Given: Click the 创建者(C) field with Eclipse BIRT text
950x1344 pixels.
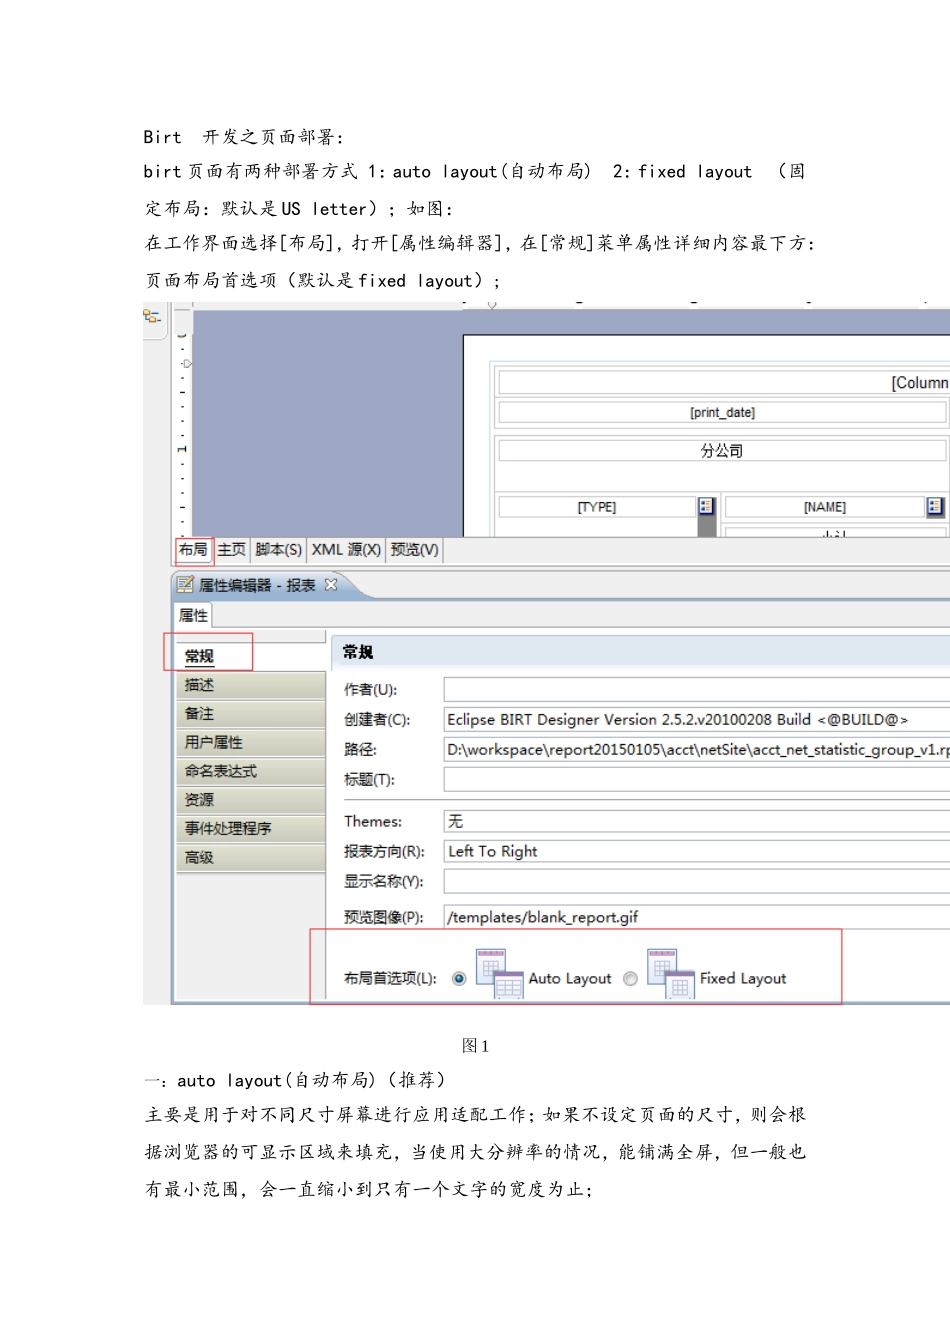Looking at the screenshot, I should click(x=696, y=719).
